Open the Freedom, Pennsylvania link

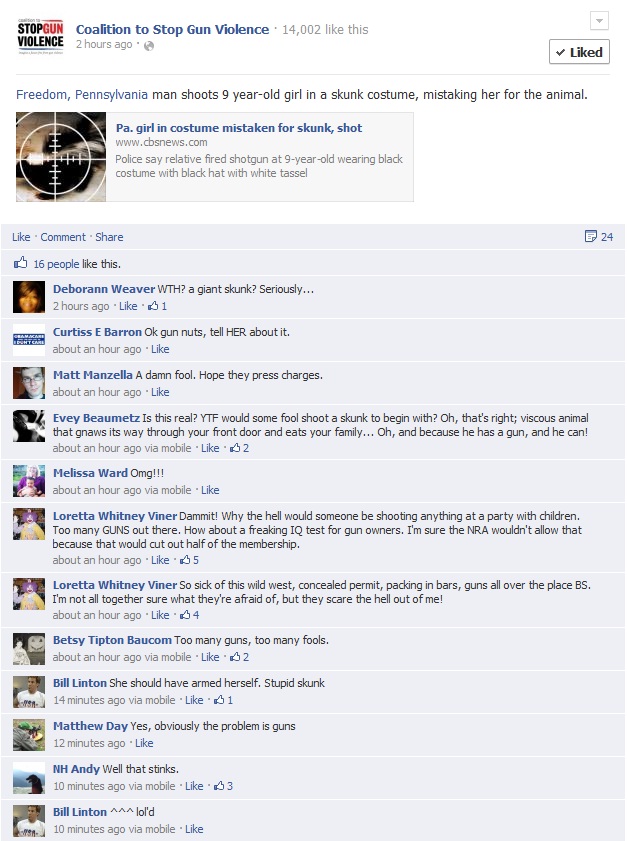(82, 94)
